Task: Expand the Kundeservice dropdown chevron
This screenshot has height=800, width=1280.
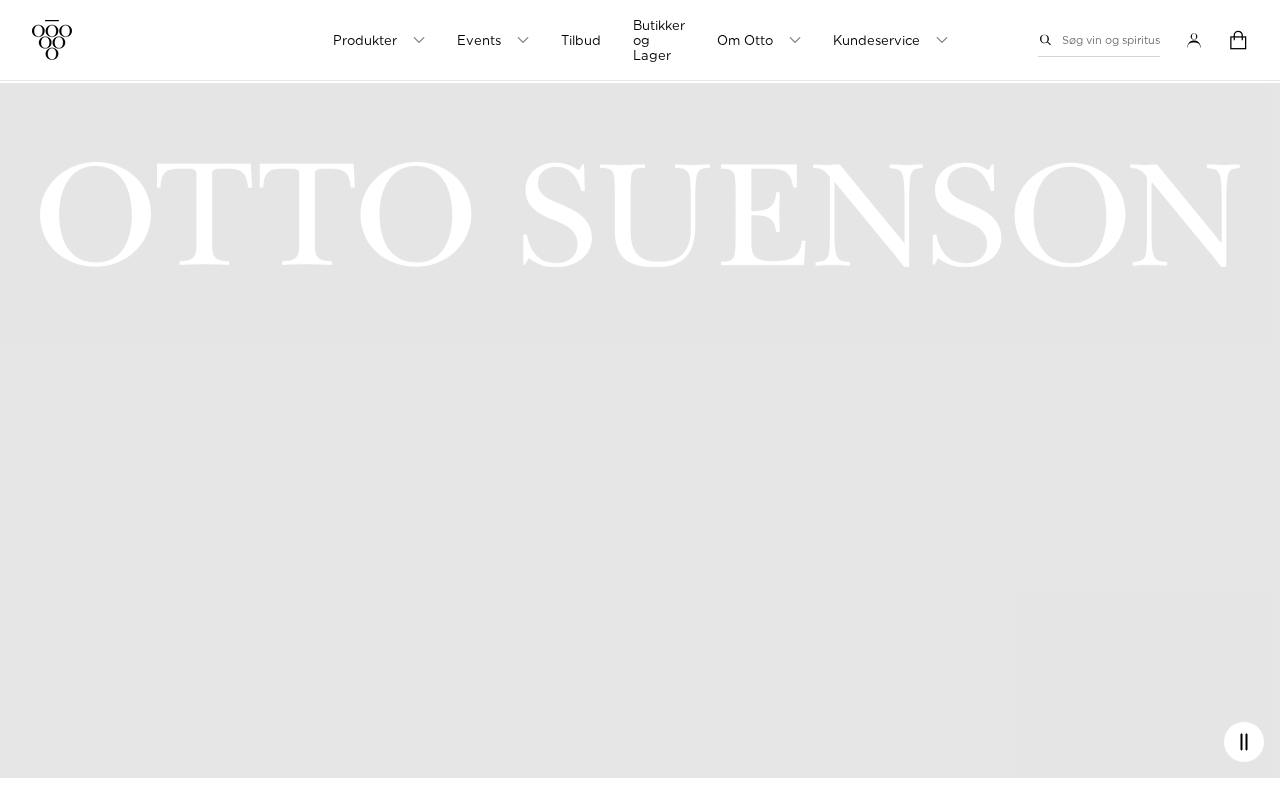Action: tap(942, 40)
